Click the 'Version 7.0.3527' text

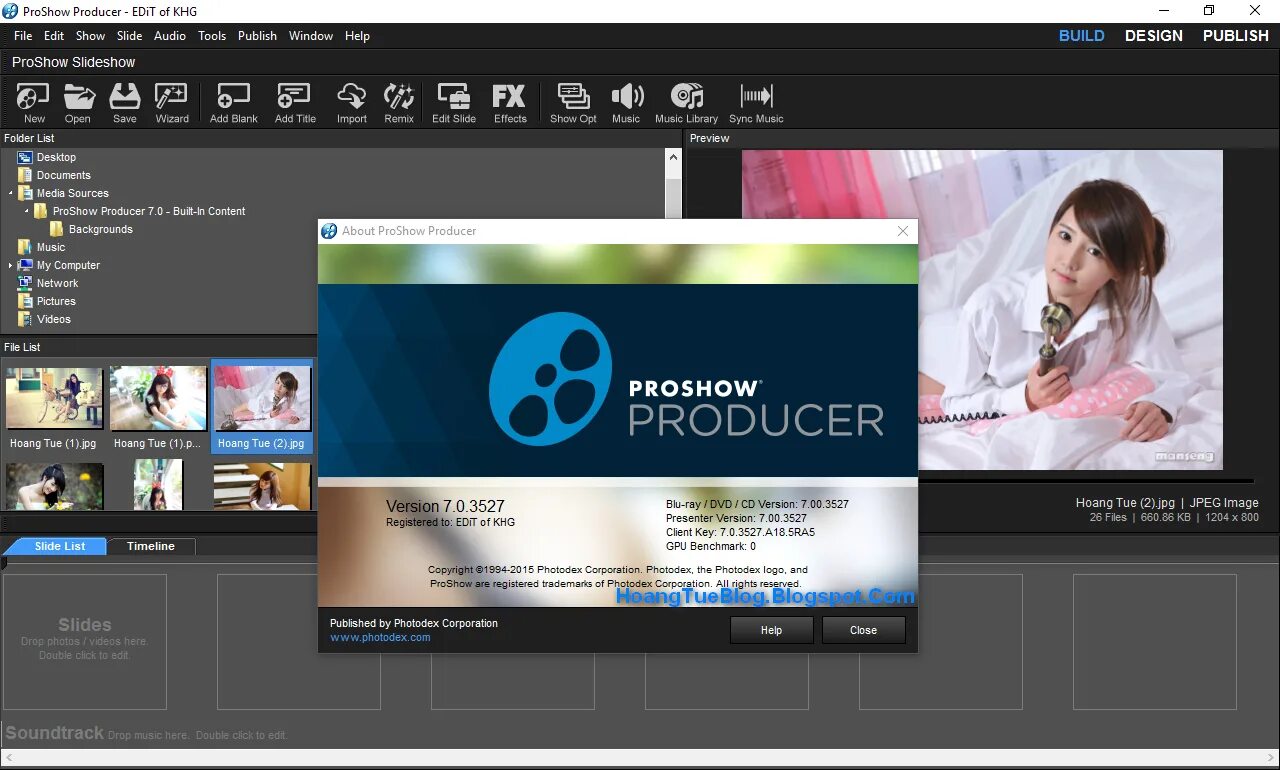click(445, 506)
